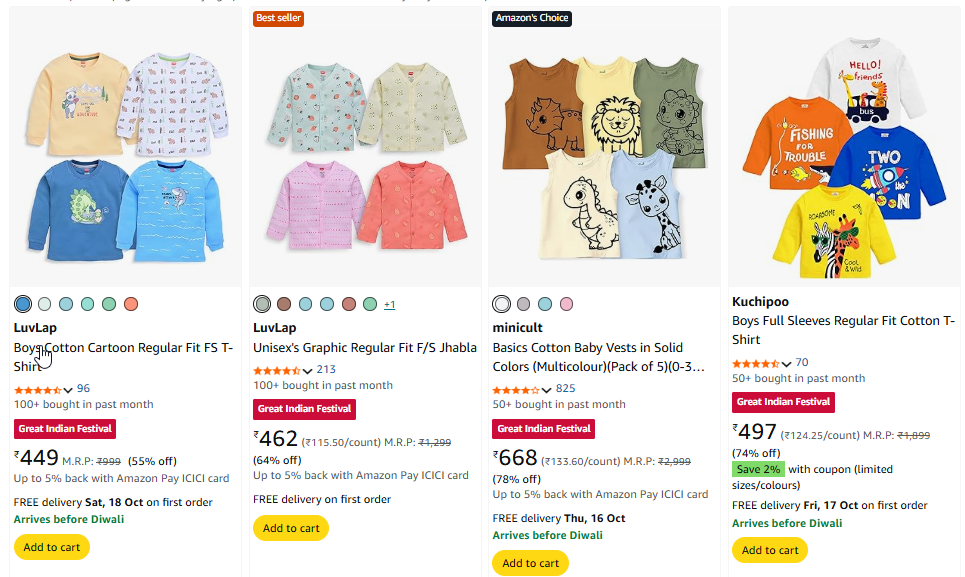The height and width of the screenshot is (577, 965).
Task: Add minicult Baby Vests to cart
Action: point(531,563)
